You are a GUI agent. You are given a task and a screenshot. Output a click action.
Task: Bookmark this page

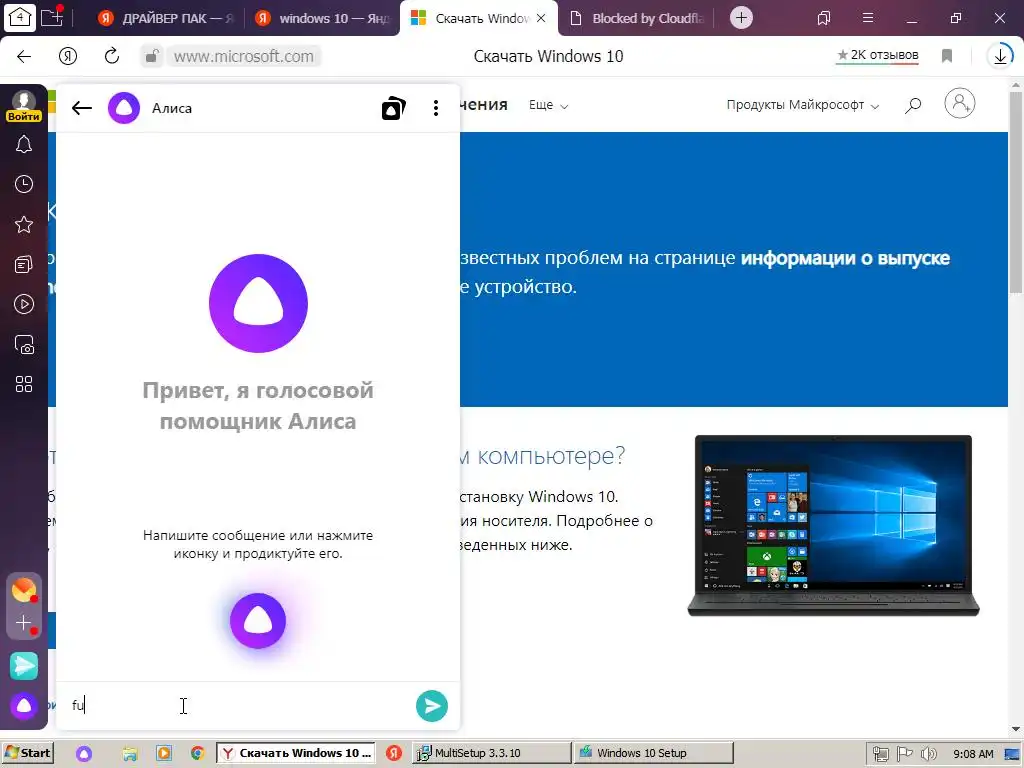coord(947,56)
